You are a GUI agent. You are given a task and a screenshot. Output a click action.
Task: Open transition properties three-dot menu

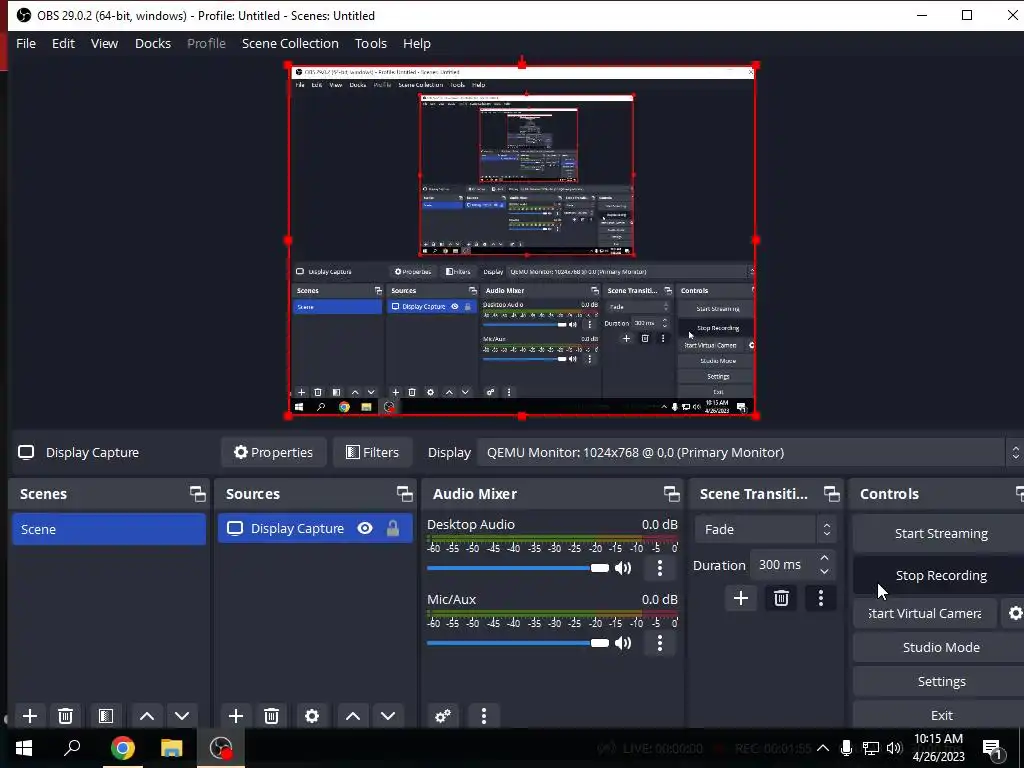821,598
